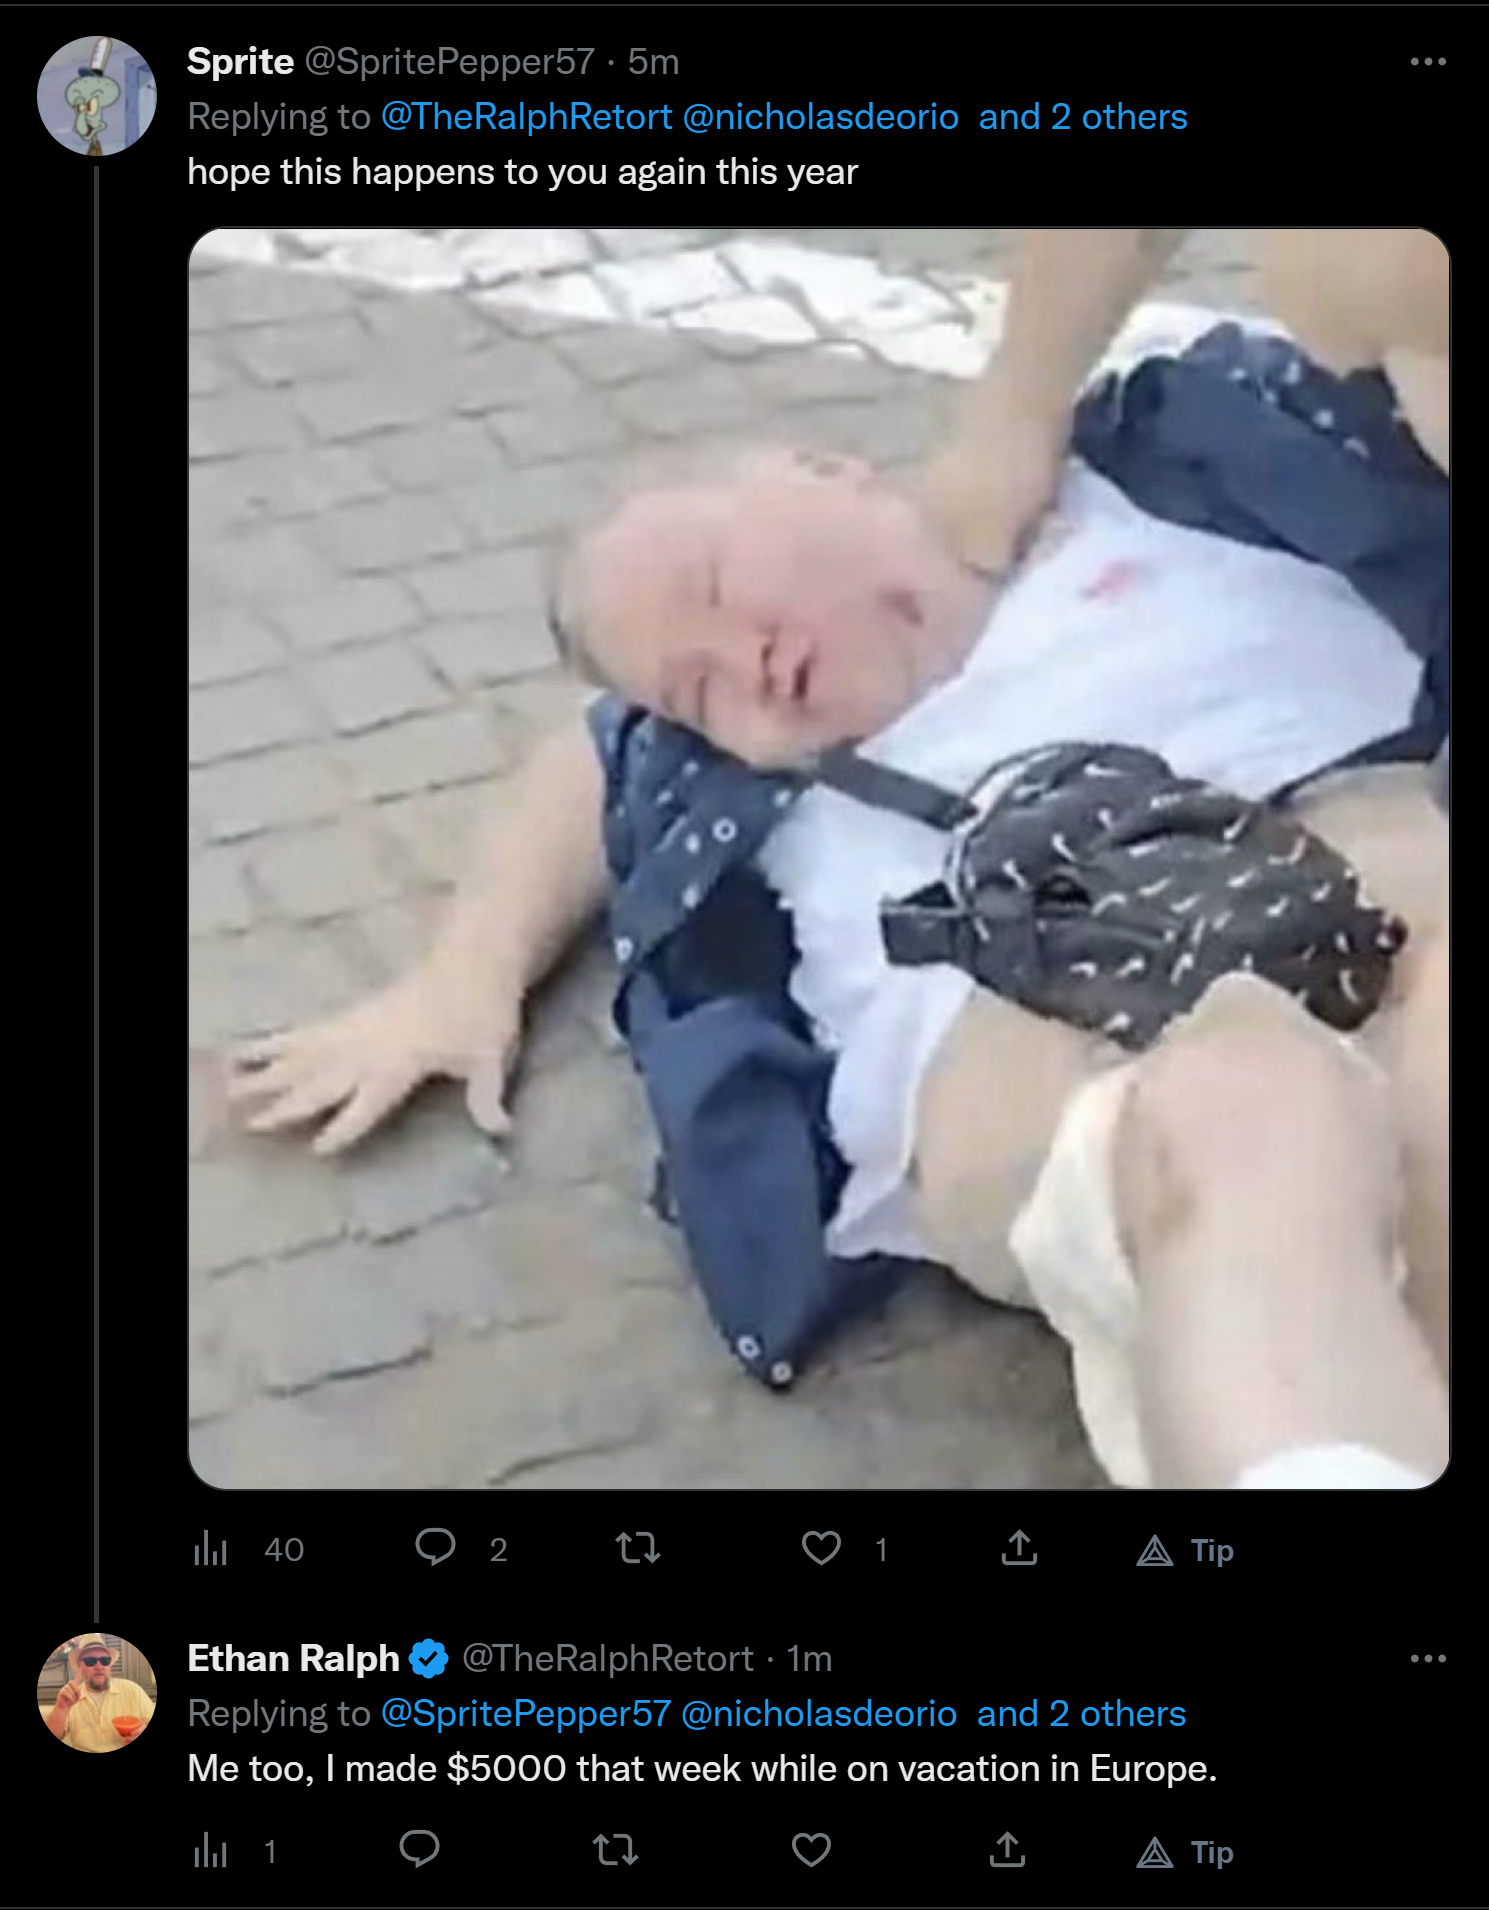Share Sprite's tweet via upload icon
This screenshot has height=1910, width=1489.
(1019, 1548)
